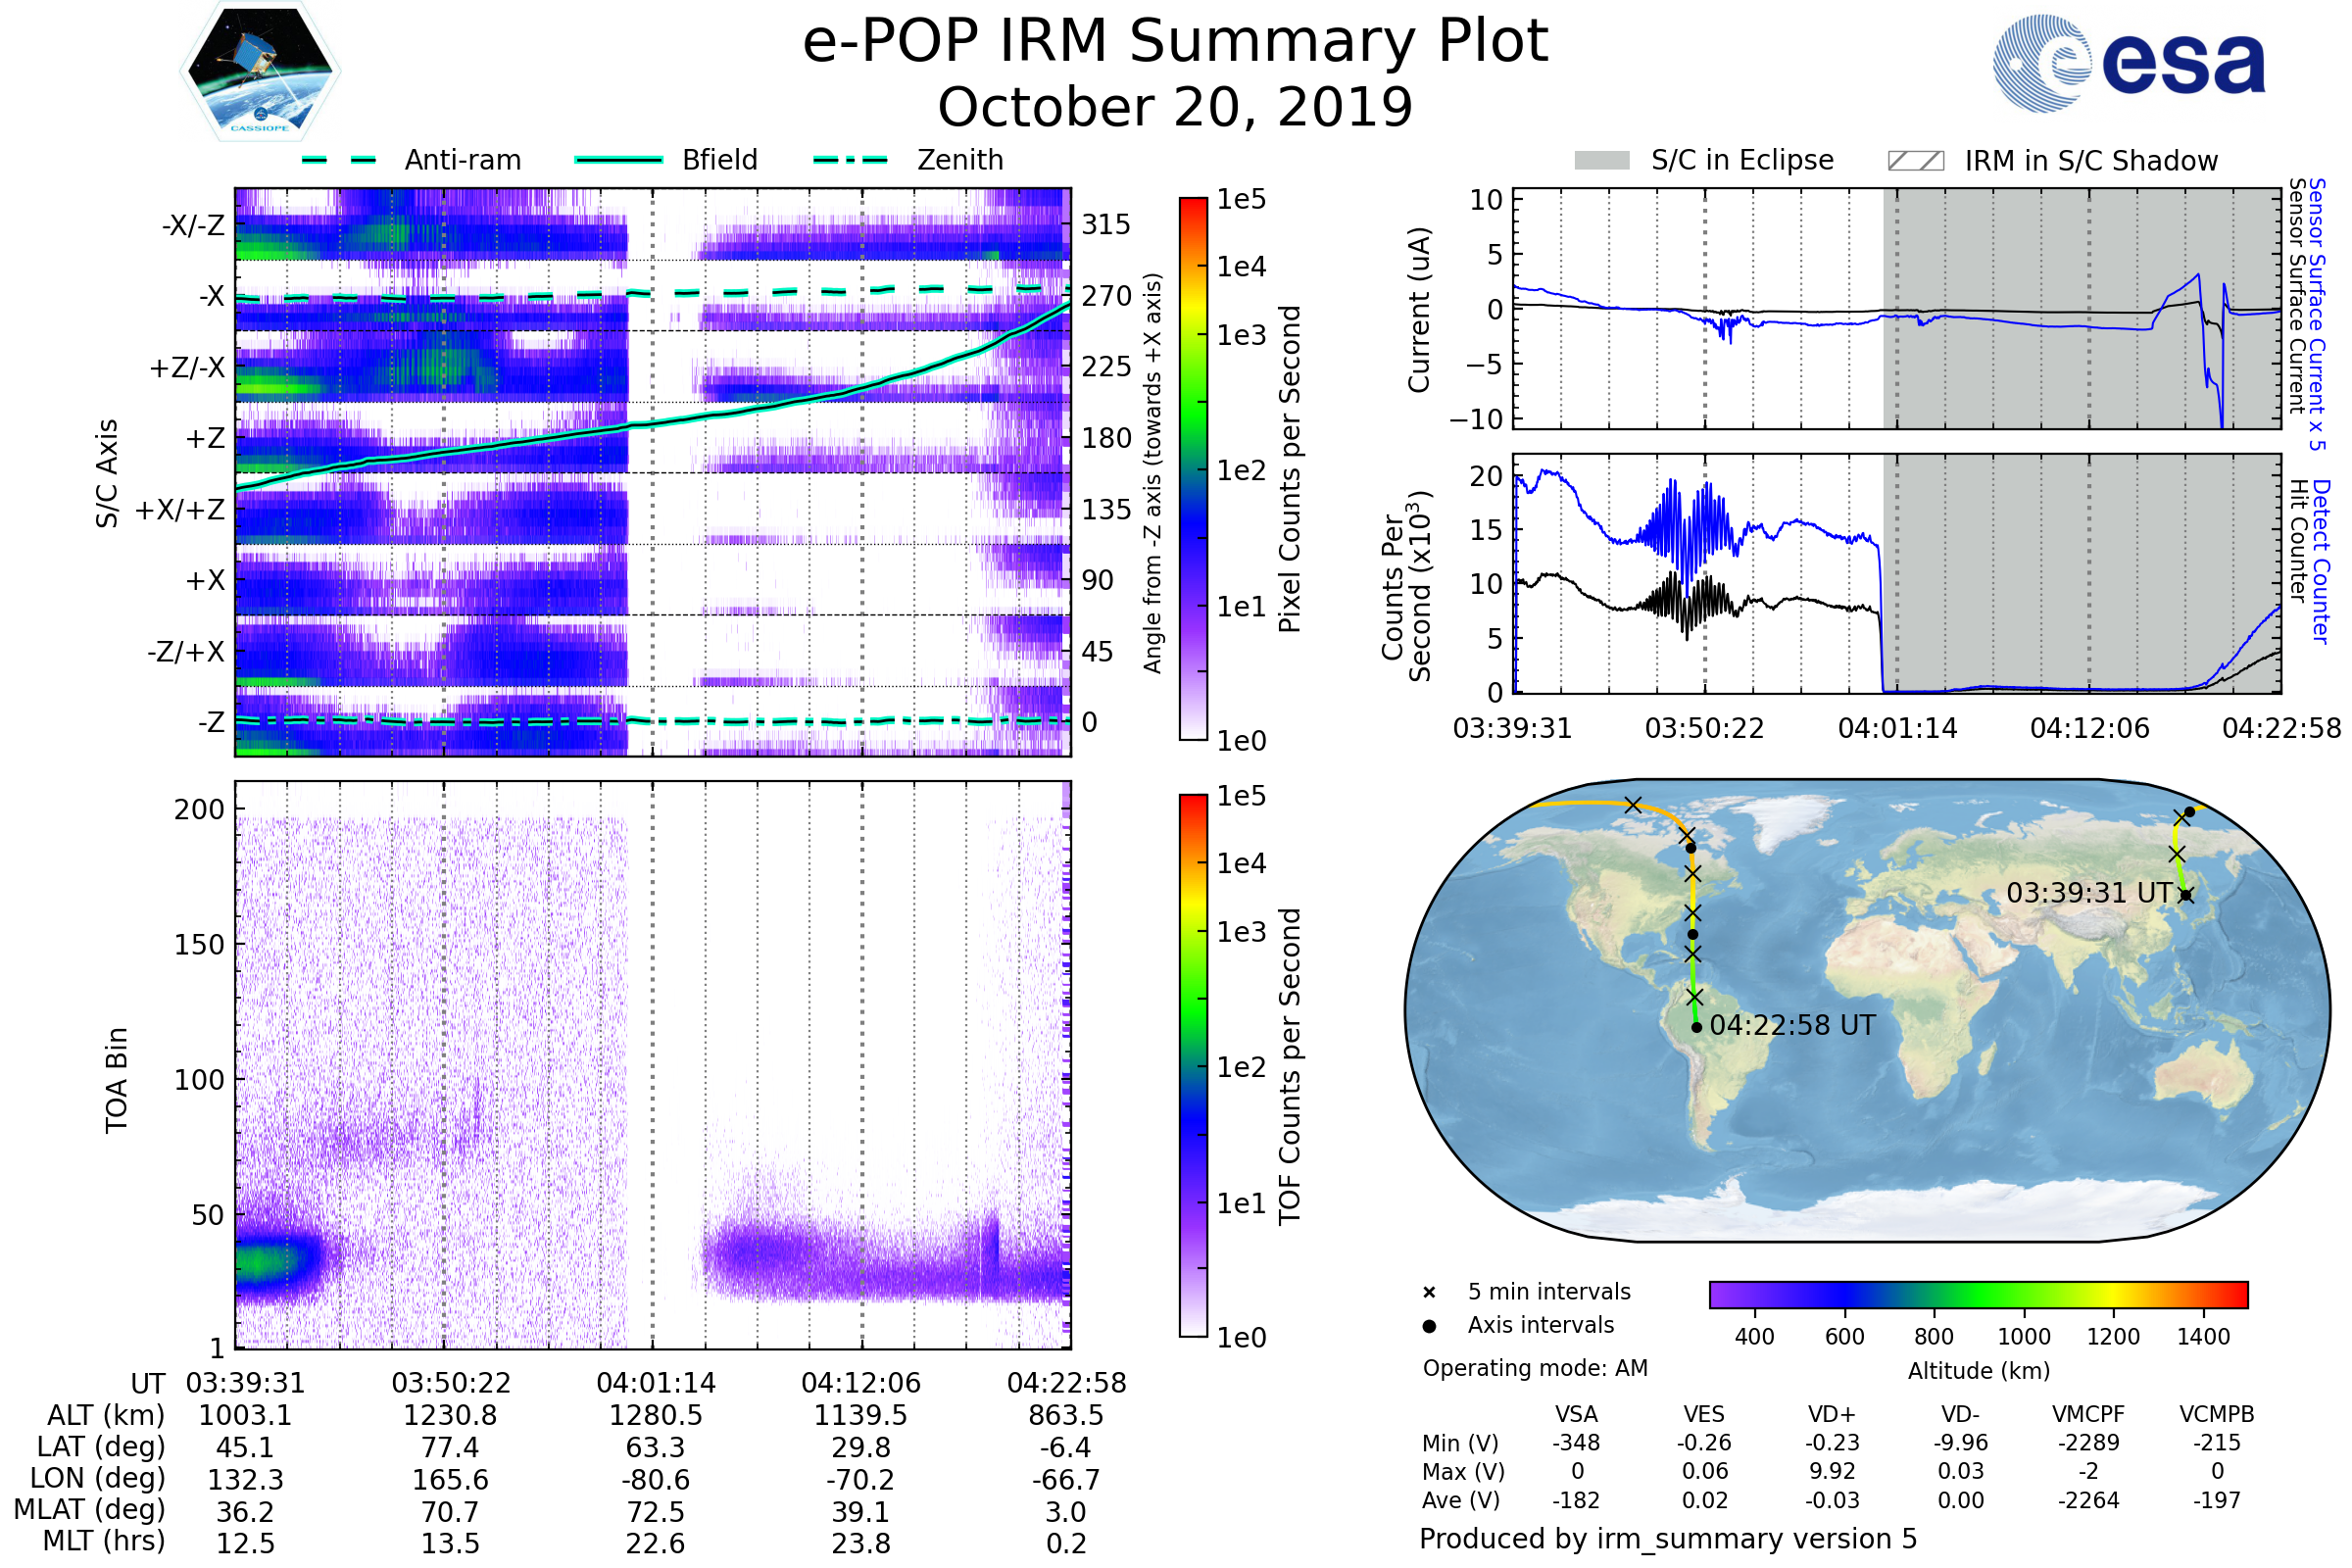This screenshot has height=1568, width=2352.
Task: Click the Altitude (km) colorbar
Action: [1978, 1295]
